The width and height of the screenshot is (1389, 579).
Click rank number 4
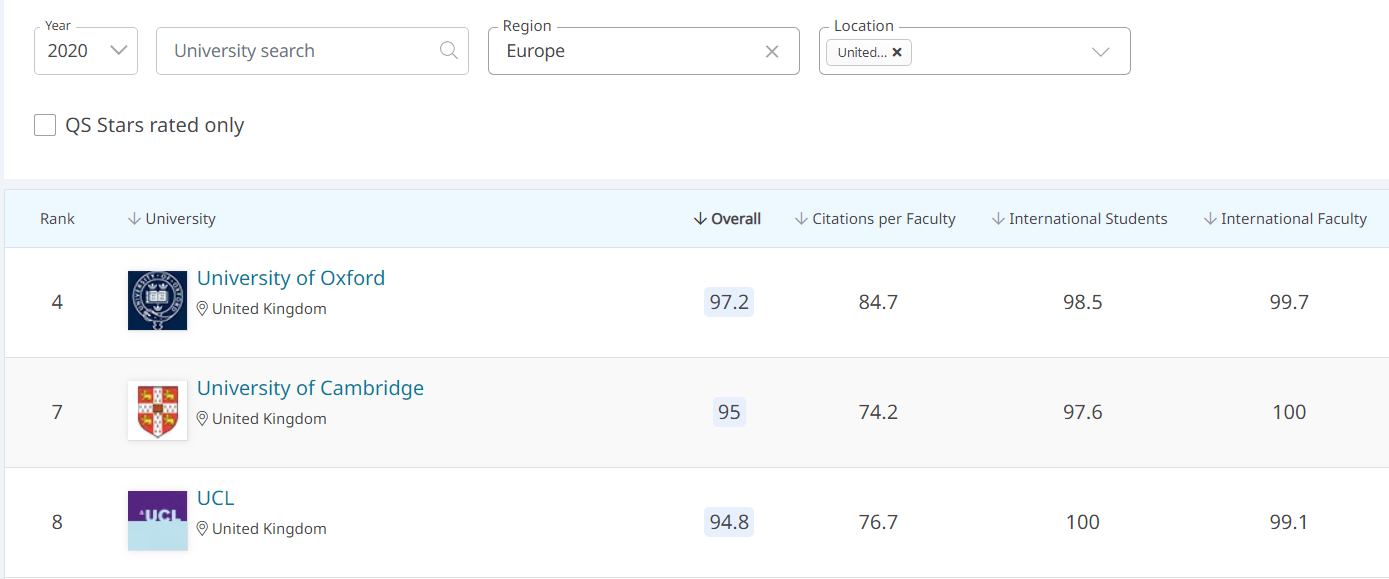coord(57,302)
